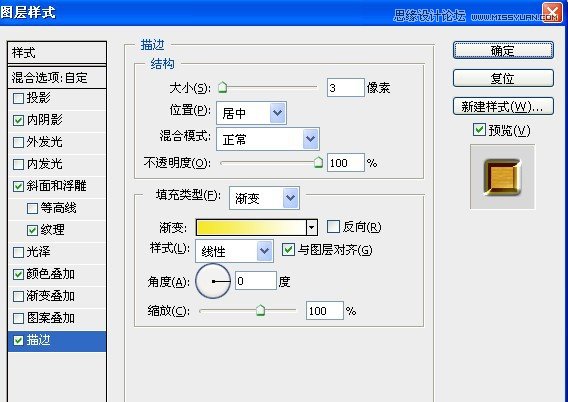Select the 描边 stroke label in list

pos(38,340)
